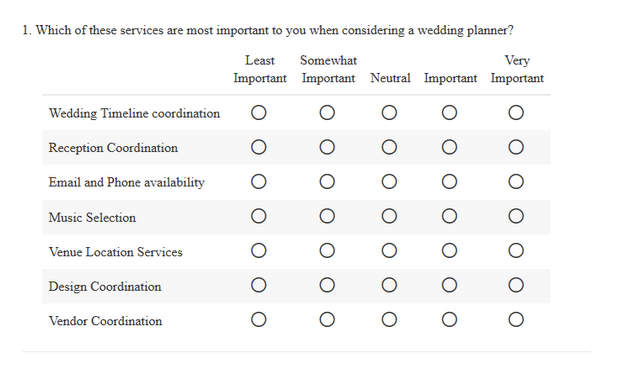Screen dimensions: 621x365
Task: Rate Wedding Timeline coordination as Least Important
Action: [x=259, y=113]
